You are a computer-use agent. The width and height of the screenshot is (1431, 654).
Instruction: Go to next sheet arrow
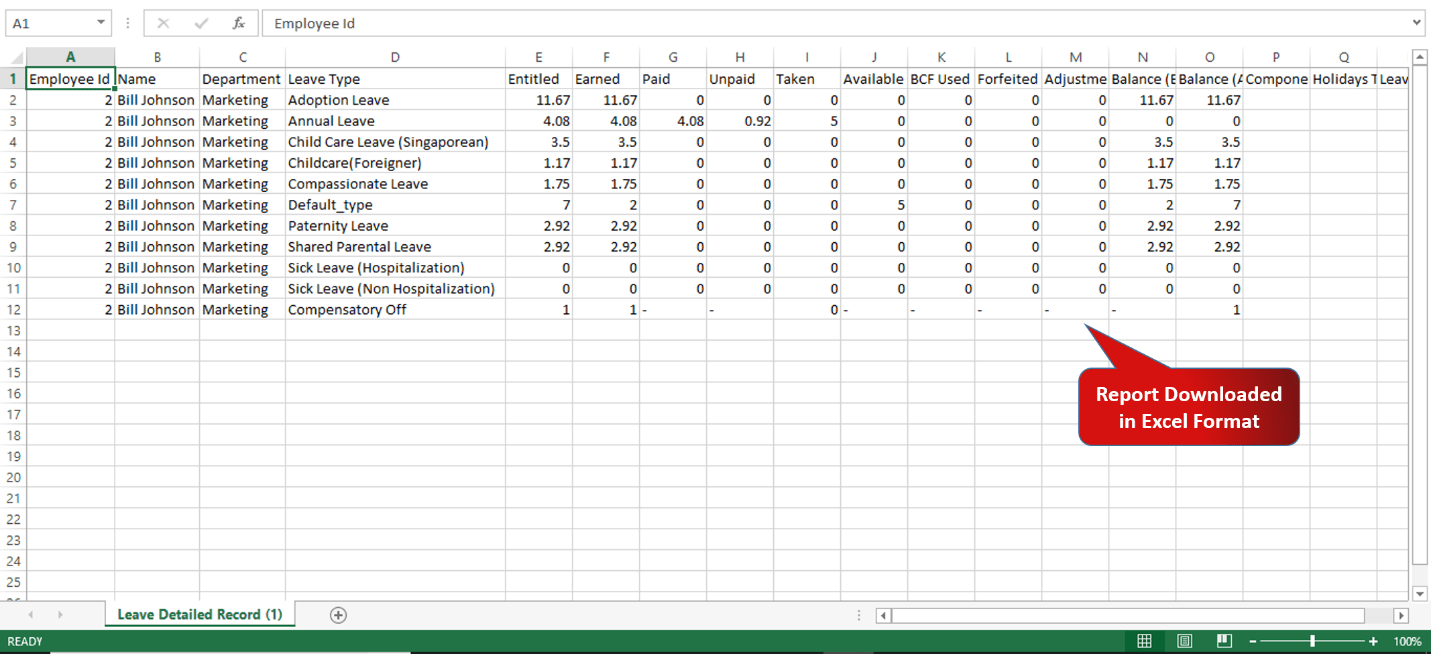[60, 615]
